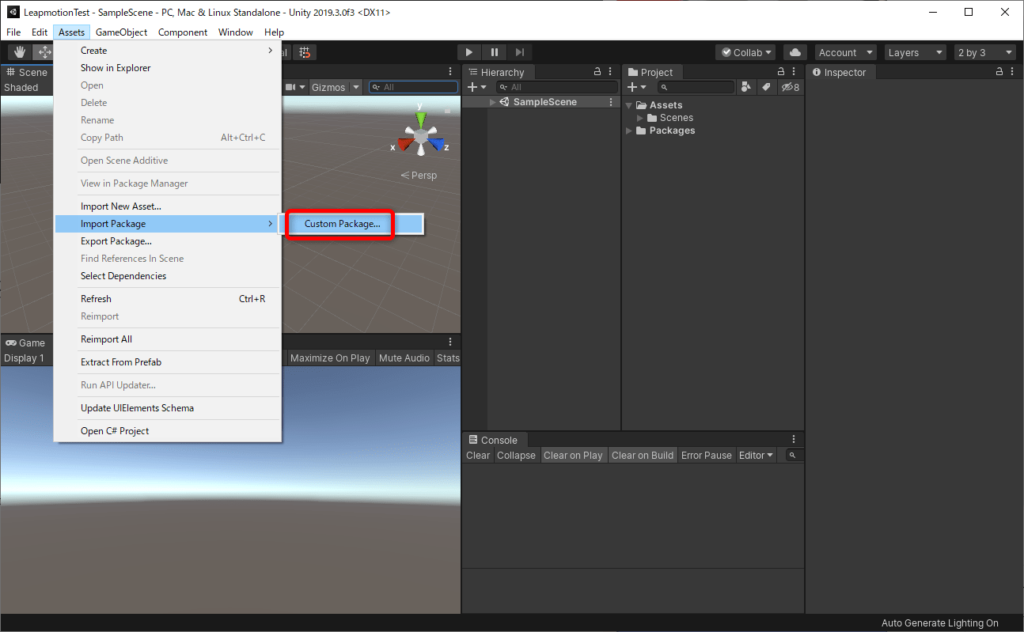Open the Project panel's three-dot options menu
The width and height of the screenshot is (1024, 632).
point(794,72)
